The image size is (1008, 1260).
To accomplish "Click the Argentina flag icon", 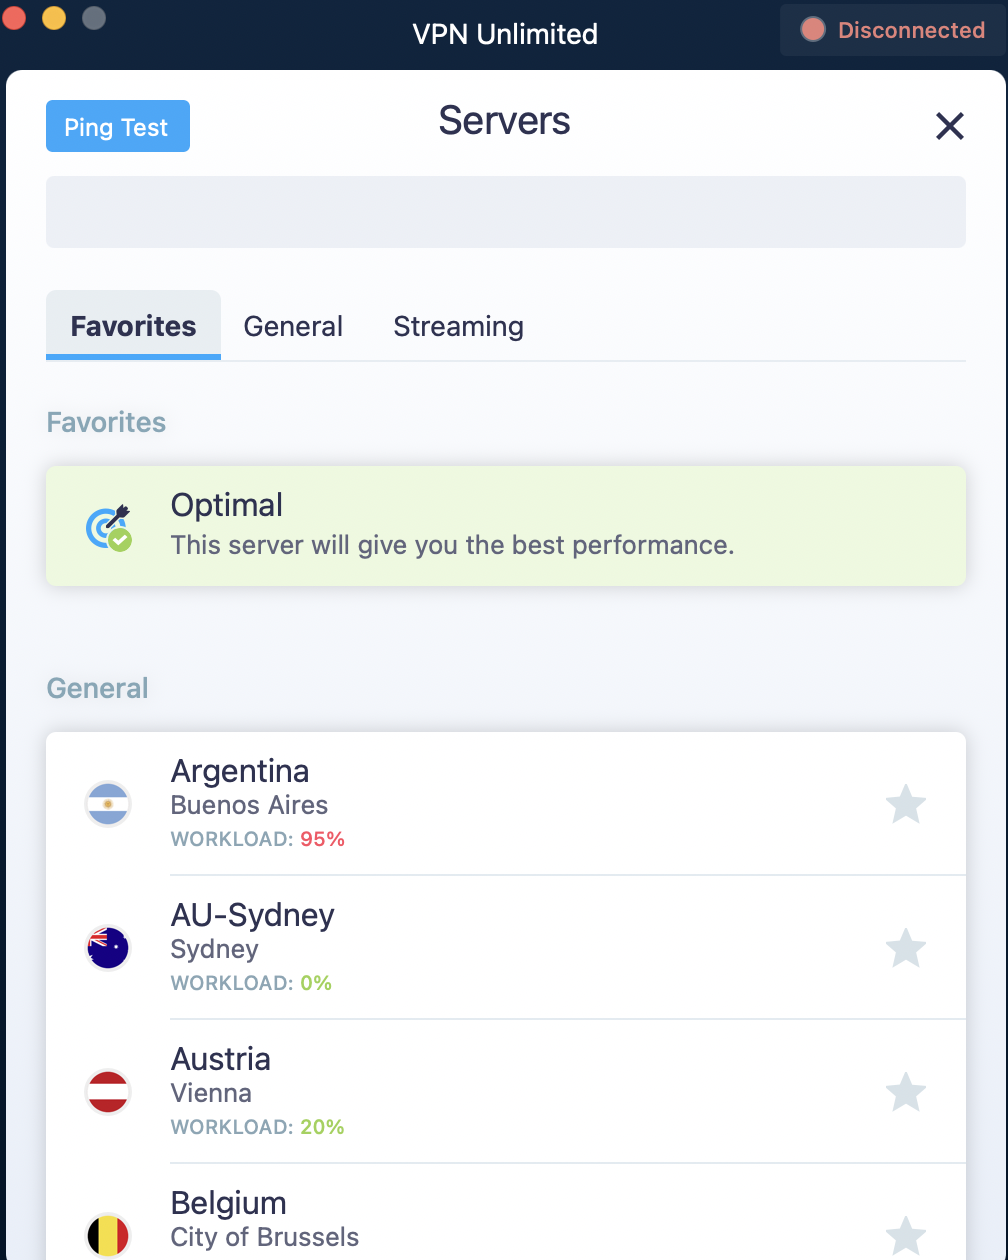I will click(108, 804).
